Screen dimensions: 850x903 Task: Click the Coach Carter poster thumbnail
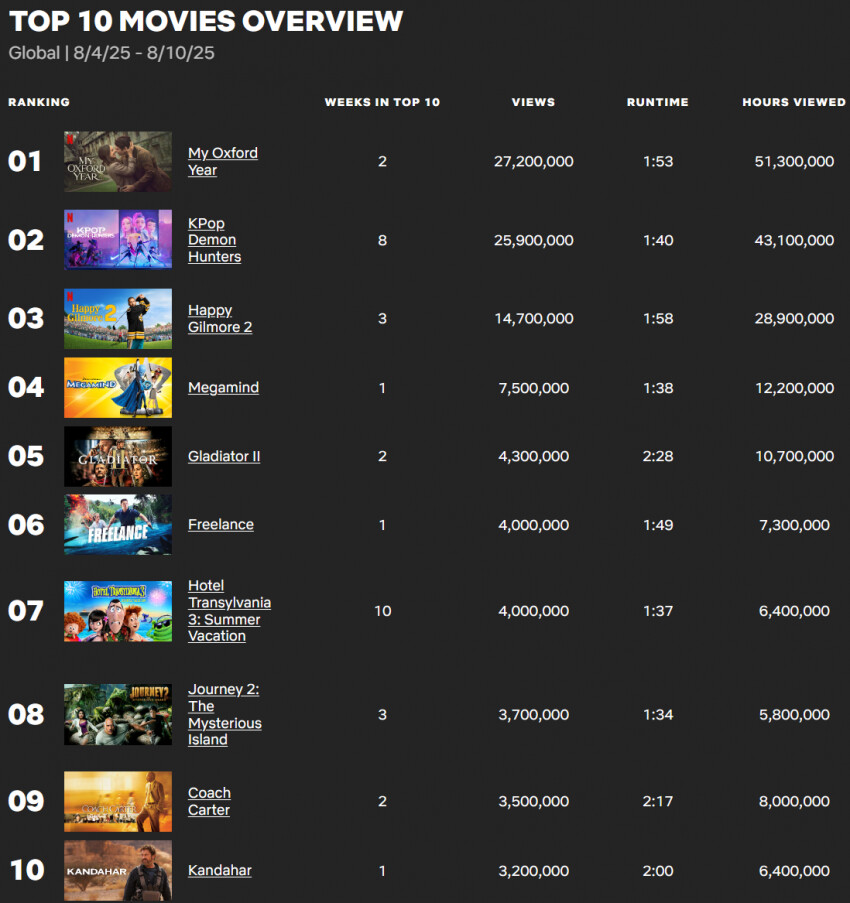118,801
